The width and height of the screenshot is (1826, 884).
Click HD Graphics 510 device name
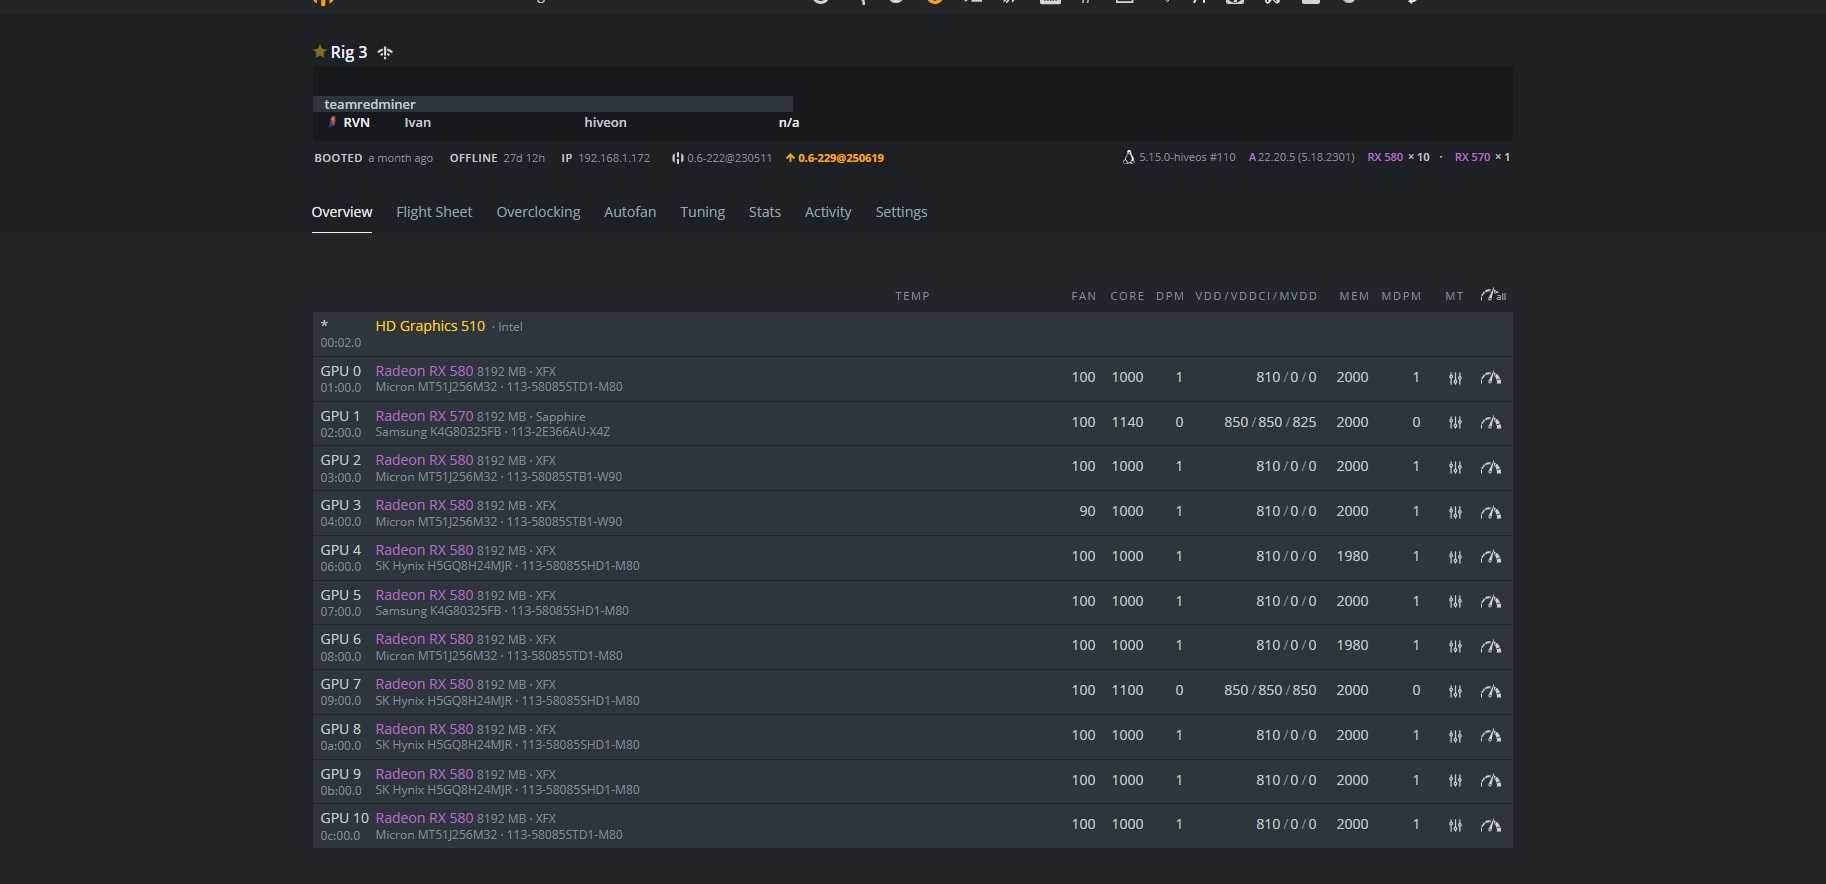pyautogui.click(x=430, y=326)
